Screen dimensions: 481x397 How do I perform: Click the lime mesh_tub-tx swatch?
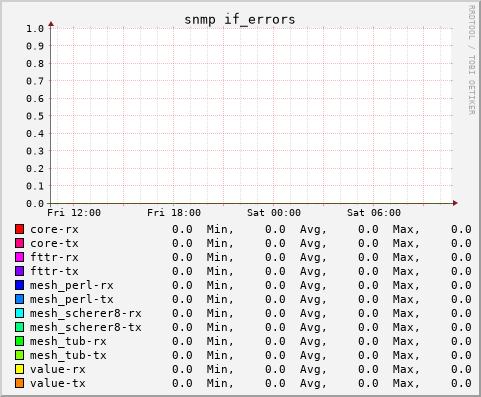tap(19, 355)
